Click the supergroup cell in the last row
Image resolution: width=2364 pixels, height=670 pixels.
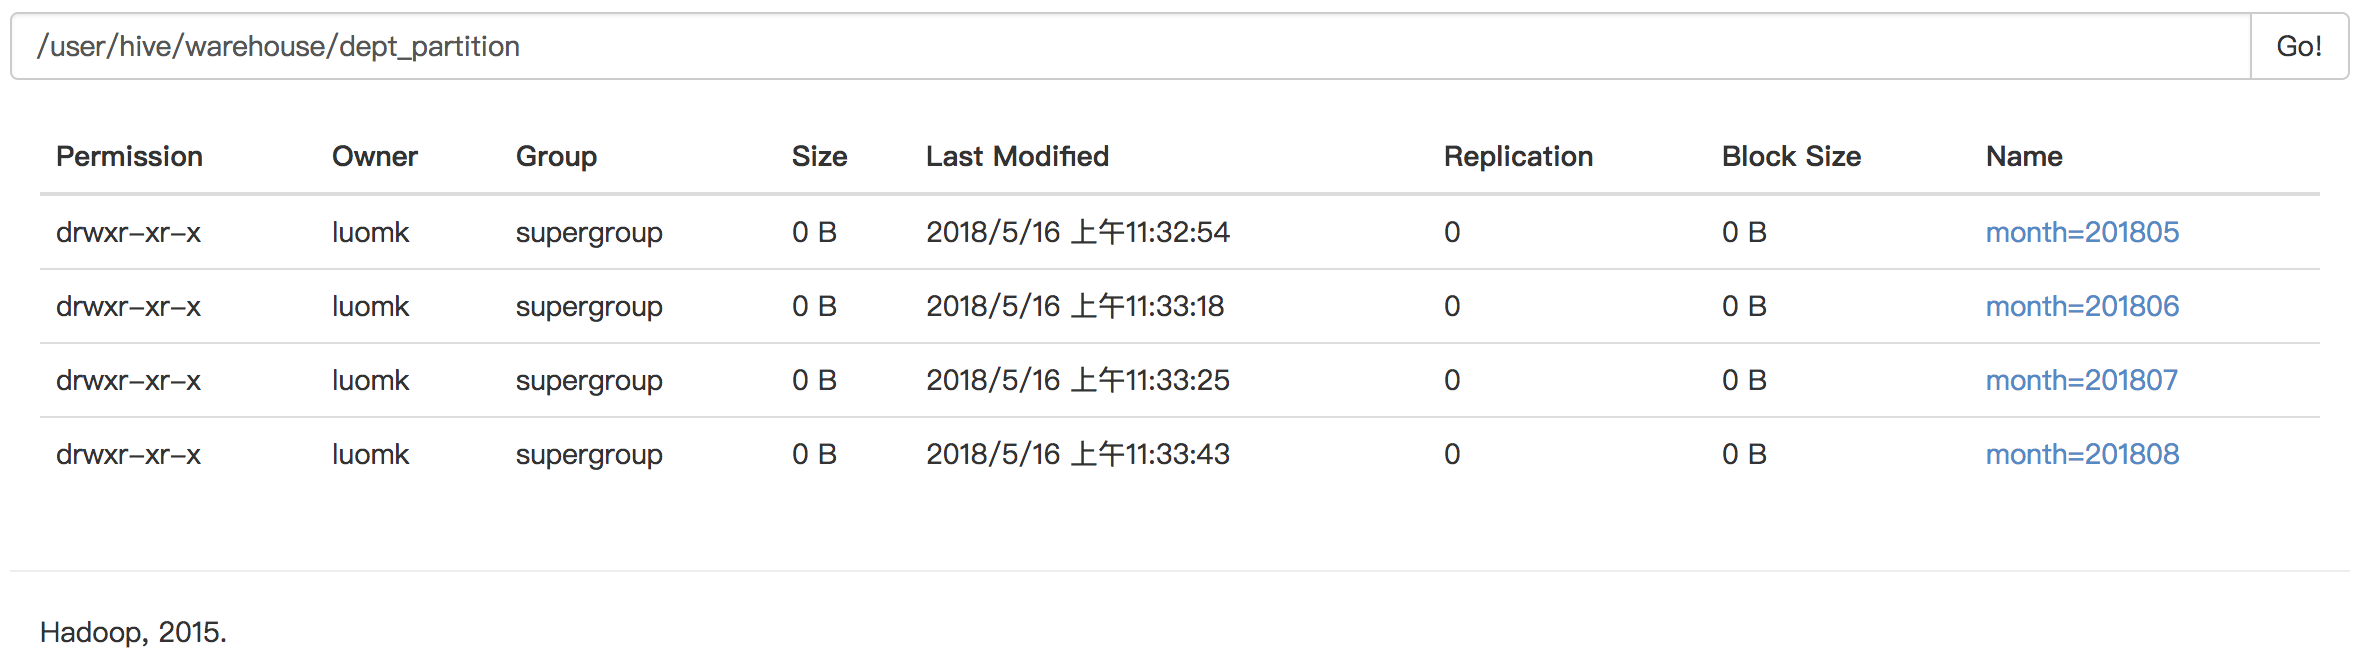(589, 454)
